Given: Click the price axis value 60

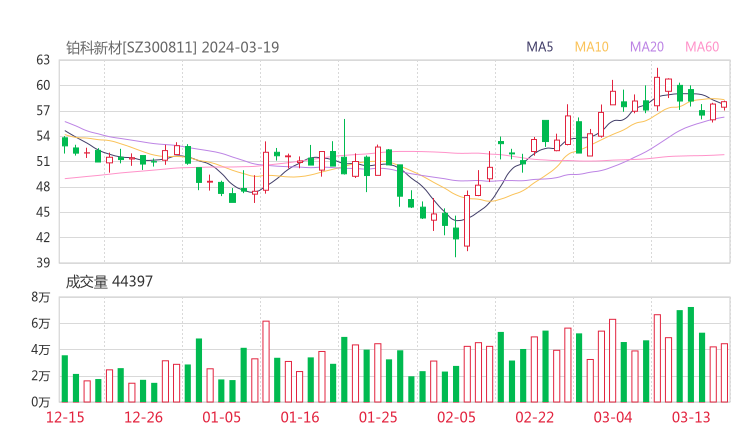Looking at the screenshot, I should click(43, 85).
